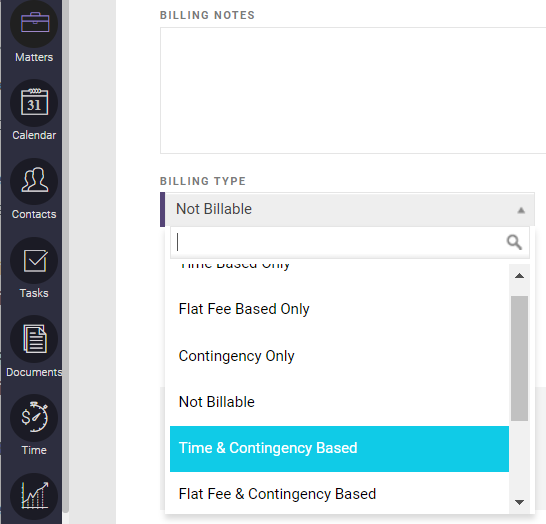Select the partially hidden Time Based Only option
The height and width of the screenshot is (524, 546).
tap(339, 267)
